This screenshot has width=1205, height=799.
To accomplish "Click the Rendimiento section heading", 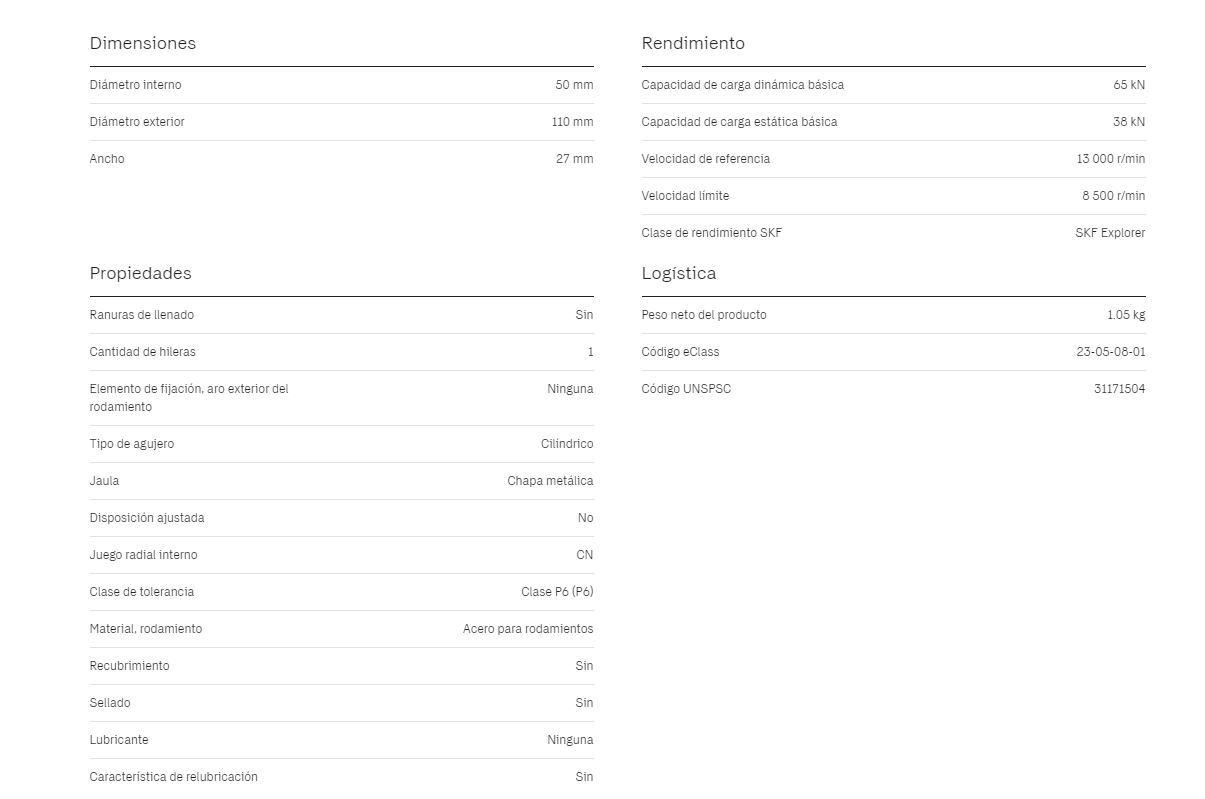I will click(x=693, y=43).
